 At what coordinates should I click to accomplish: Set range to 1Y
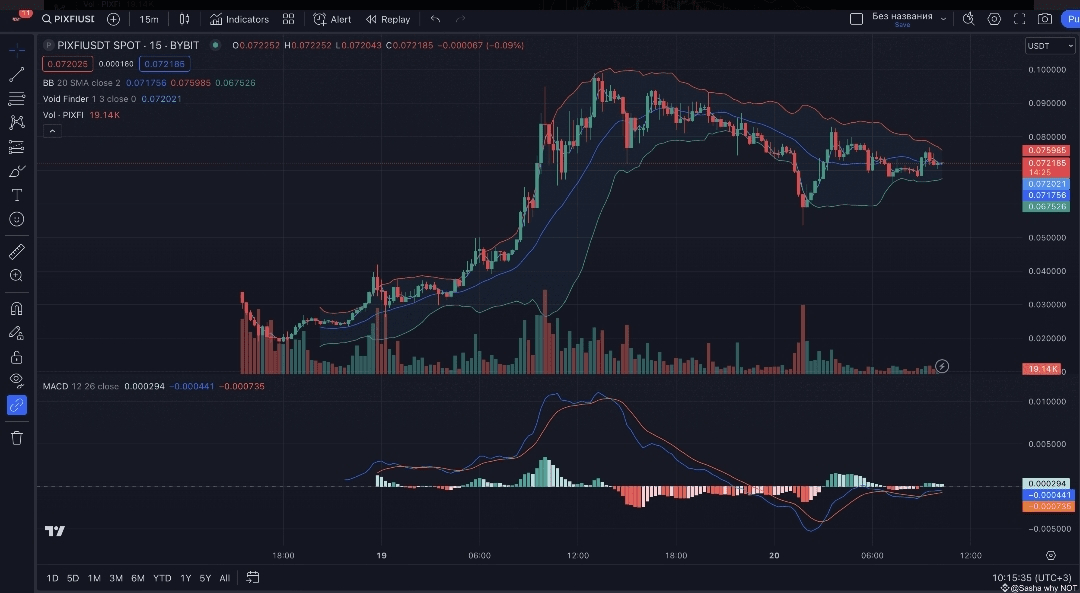coord(185,578)
